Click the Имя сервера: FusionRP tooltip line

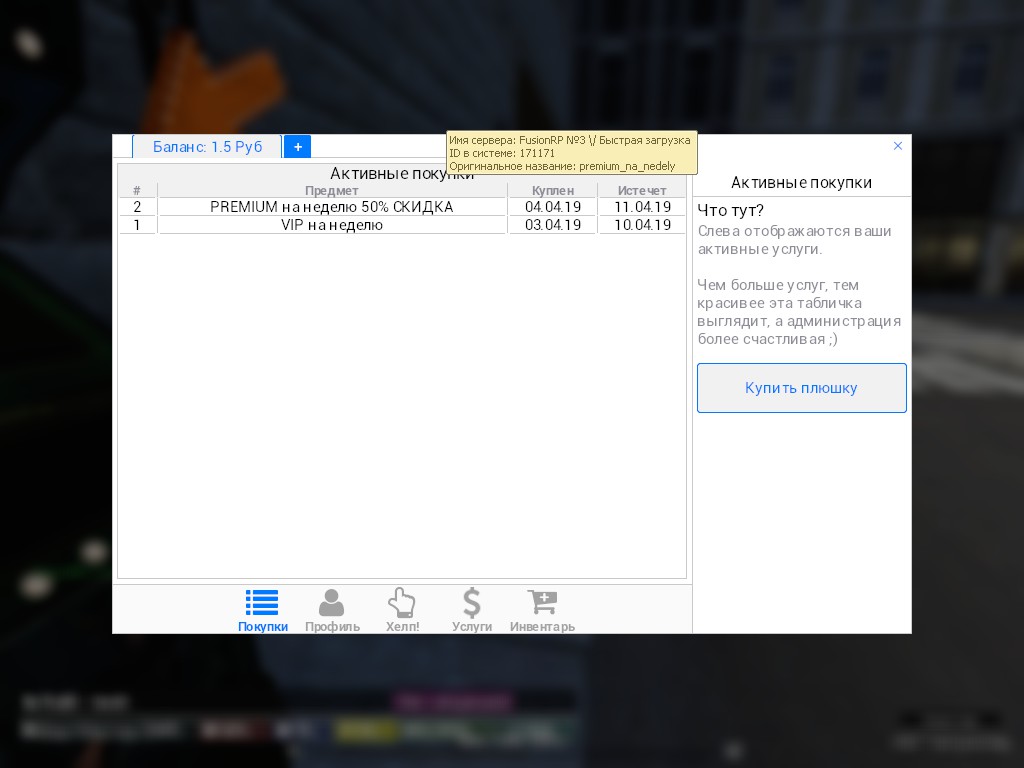pyautogui.click(x=569, y=140)
